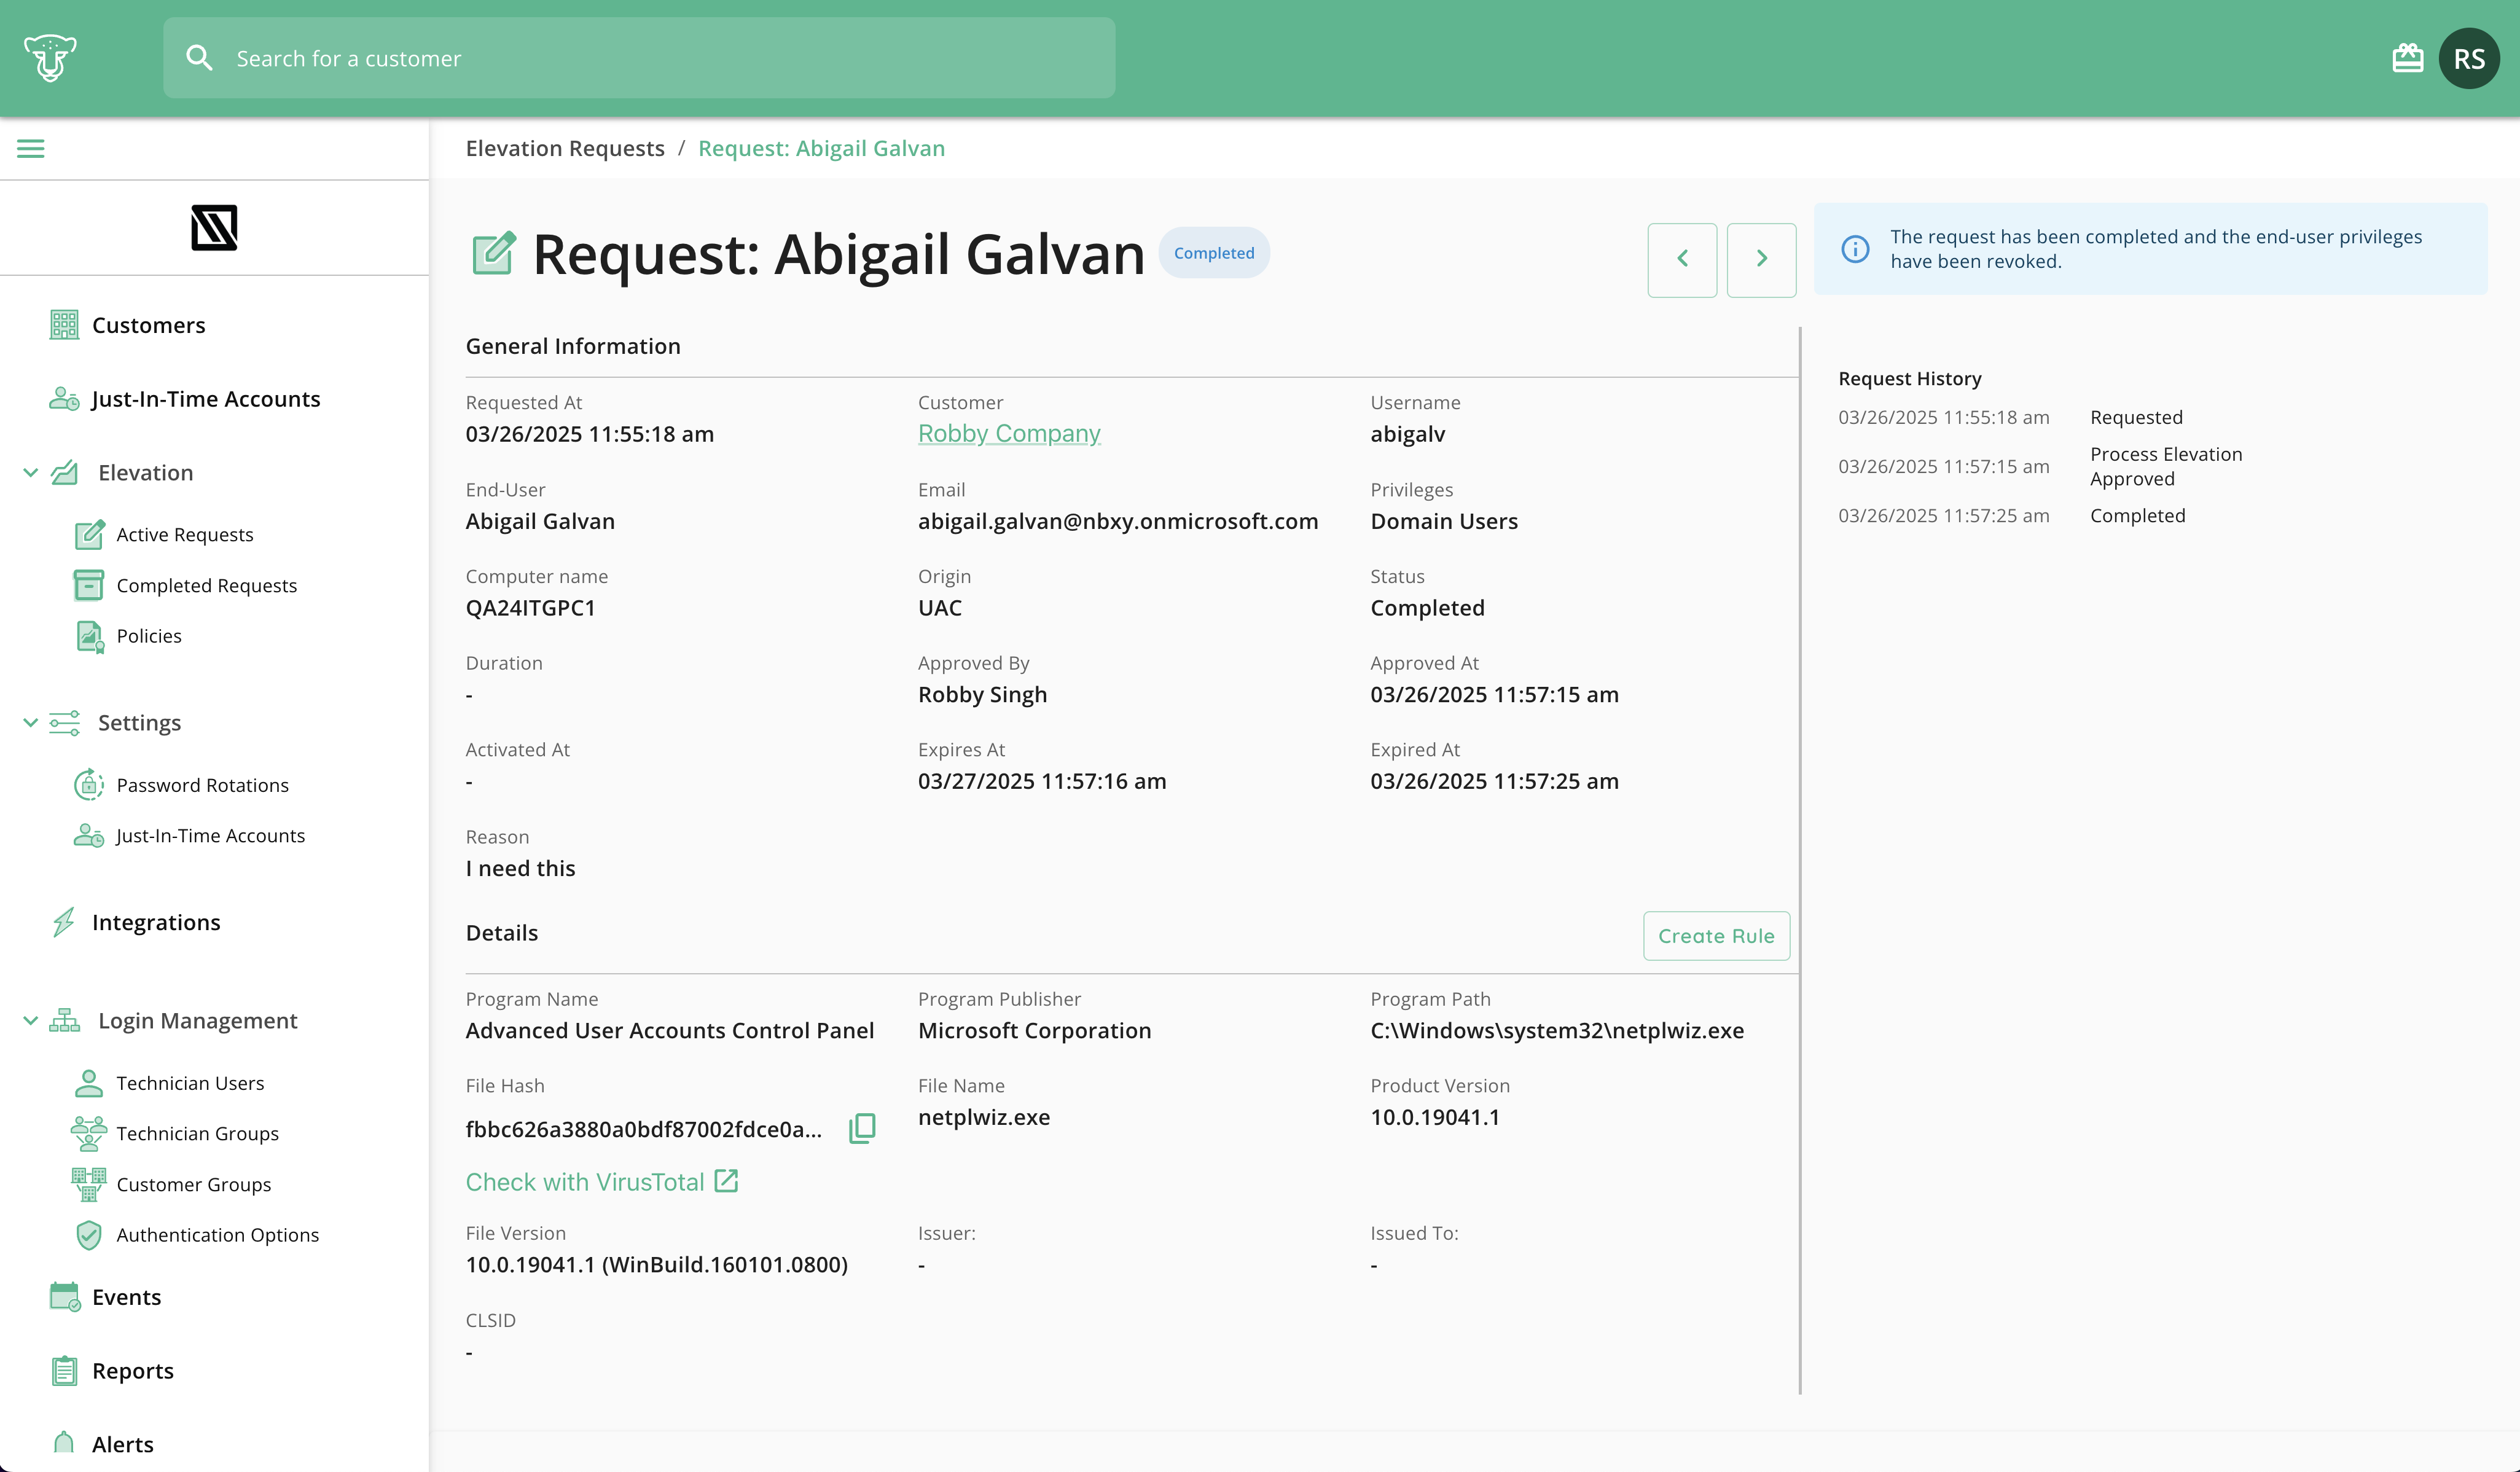Open Events page
Viewport: 2520px width, 1472px height.
[126, 1297]
